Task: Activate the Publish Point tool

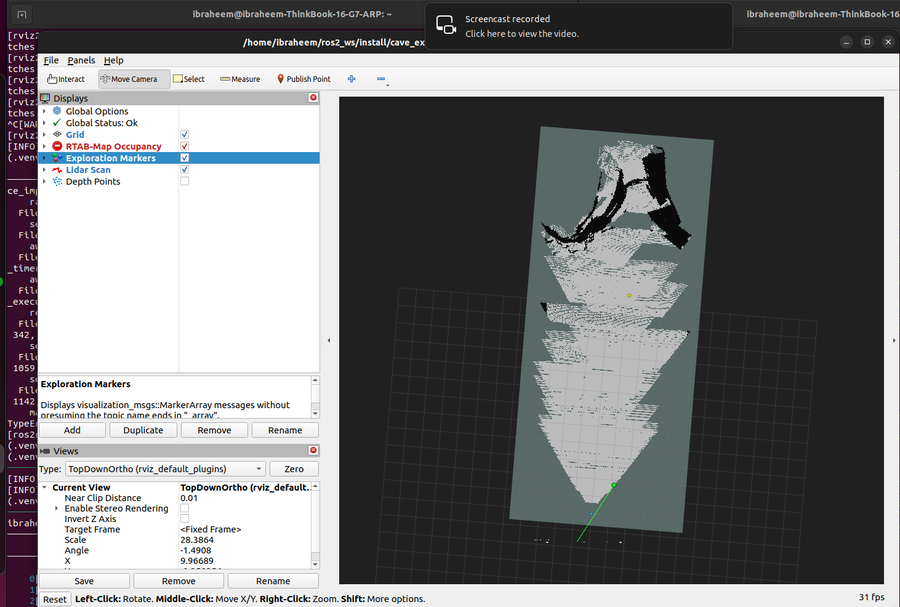Action: click(x=304, y=79)
